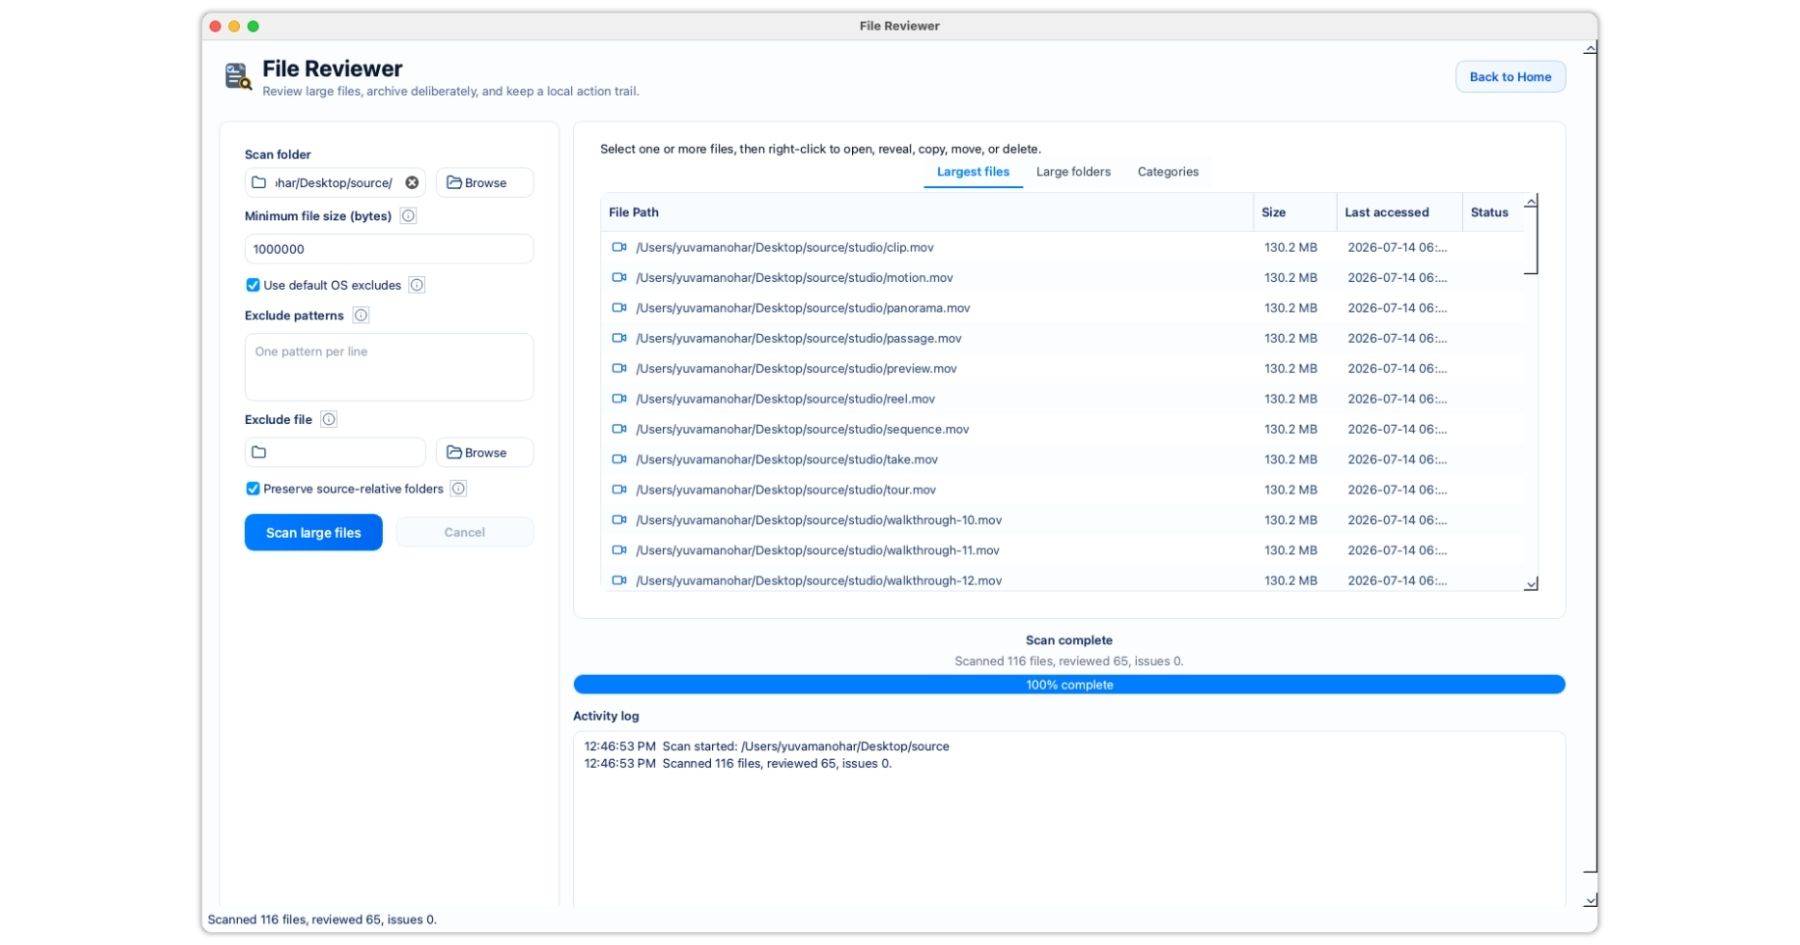
Task: Click the Scan large files button
Action: pos(313,533)
